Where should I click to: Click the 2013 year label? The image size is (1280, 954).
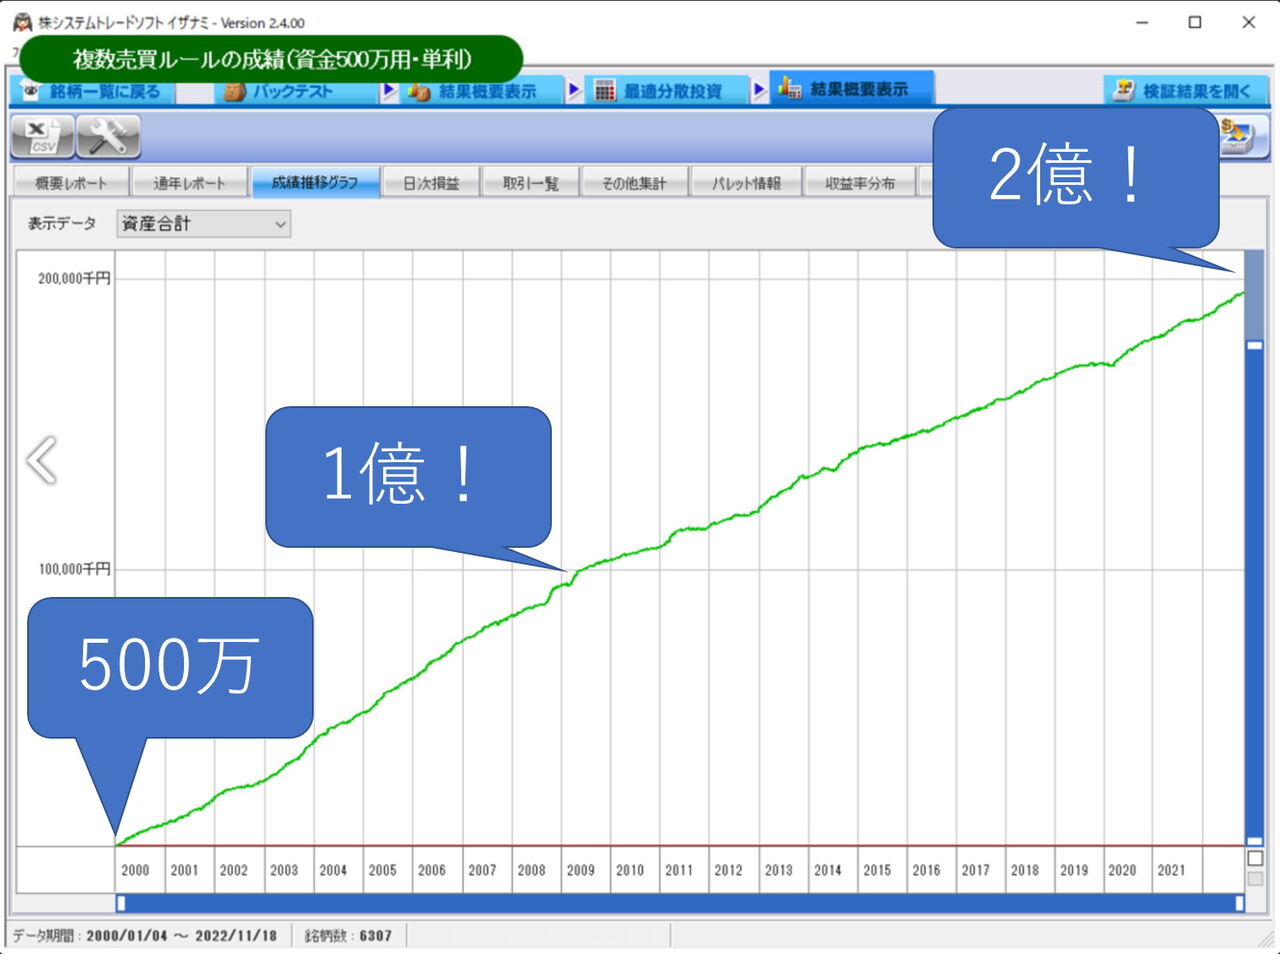(x=778, y=870)
